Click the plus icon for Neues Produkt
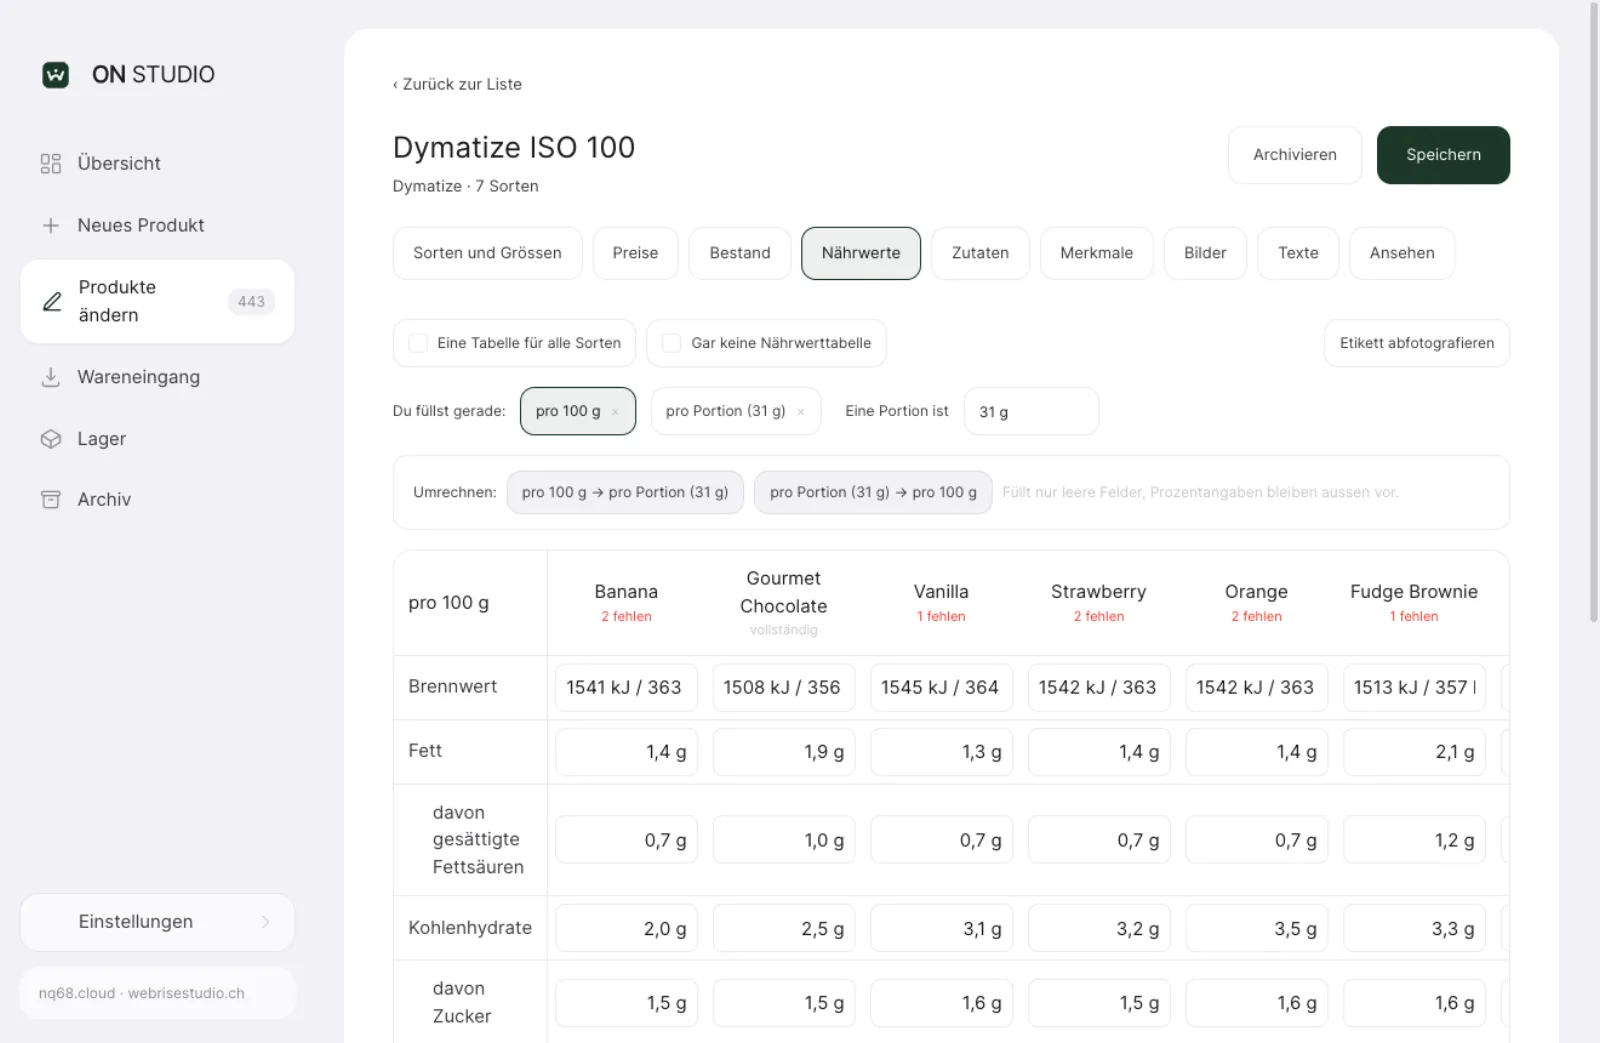The height and width of the screenshot is (1043, 1600). click(x=51, y=226)
